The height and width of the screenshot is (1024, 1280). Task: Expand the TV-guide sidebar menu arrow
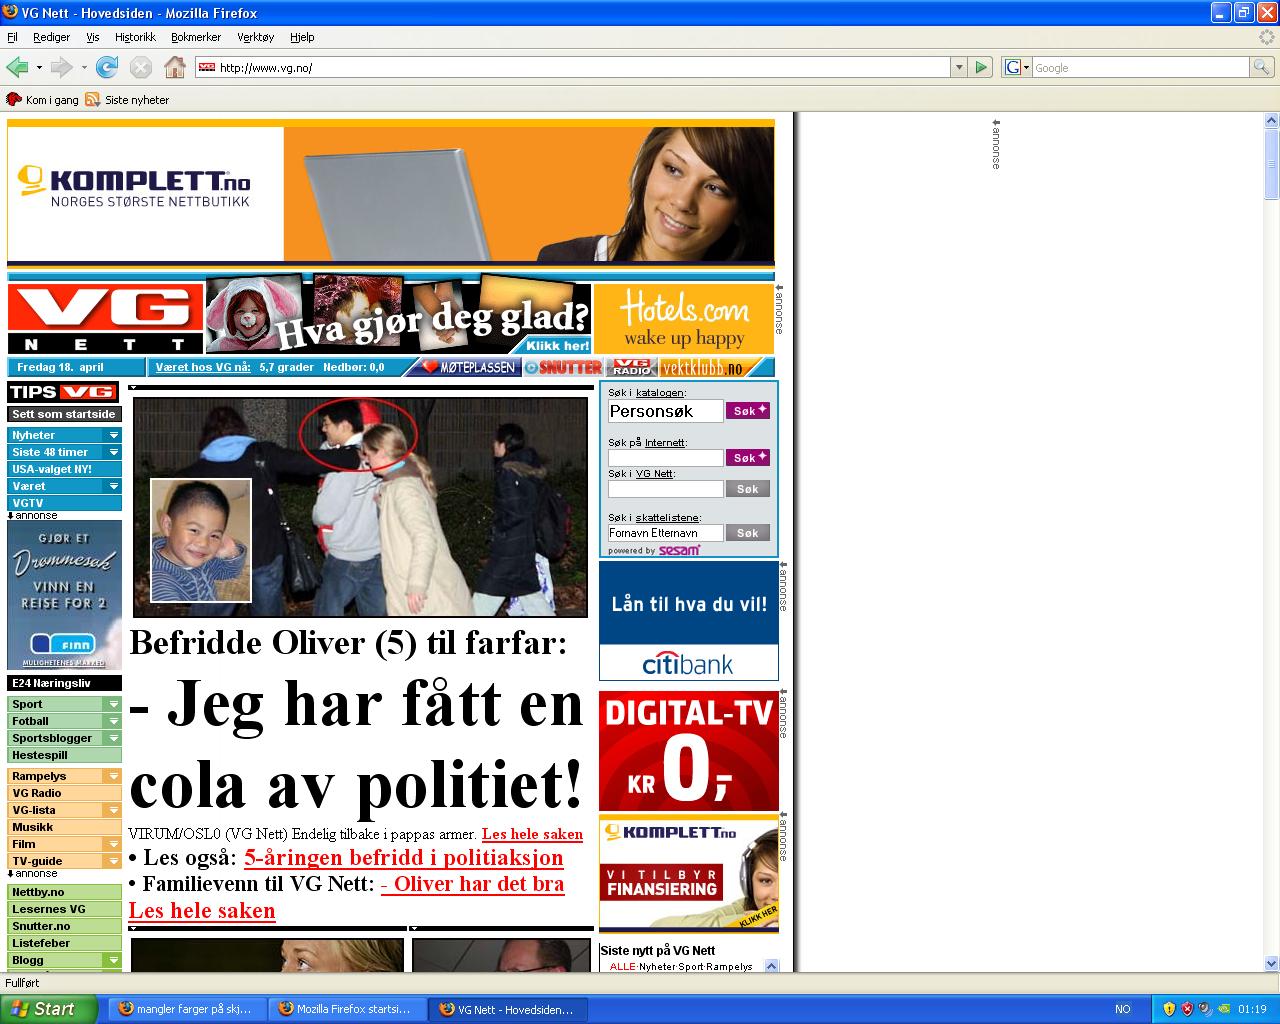pos(114,861)
